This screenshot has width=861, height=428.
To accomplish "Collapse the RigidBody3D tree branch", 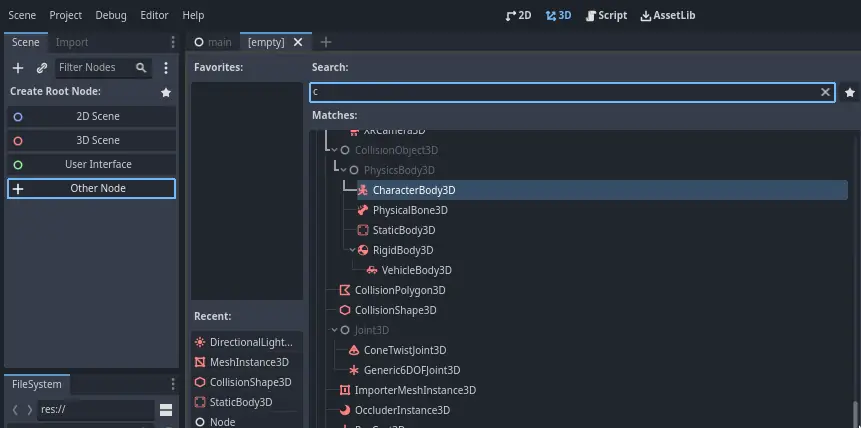I will tap(352, 250).
